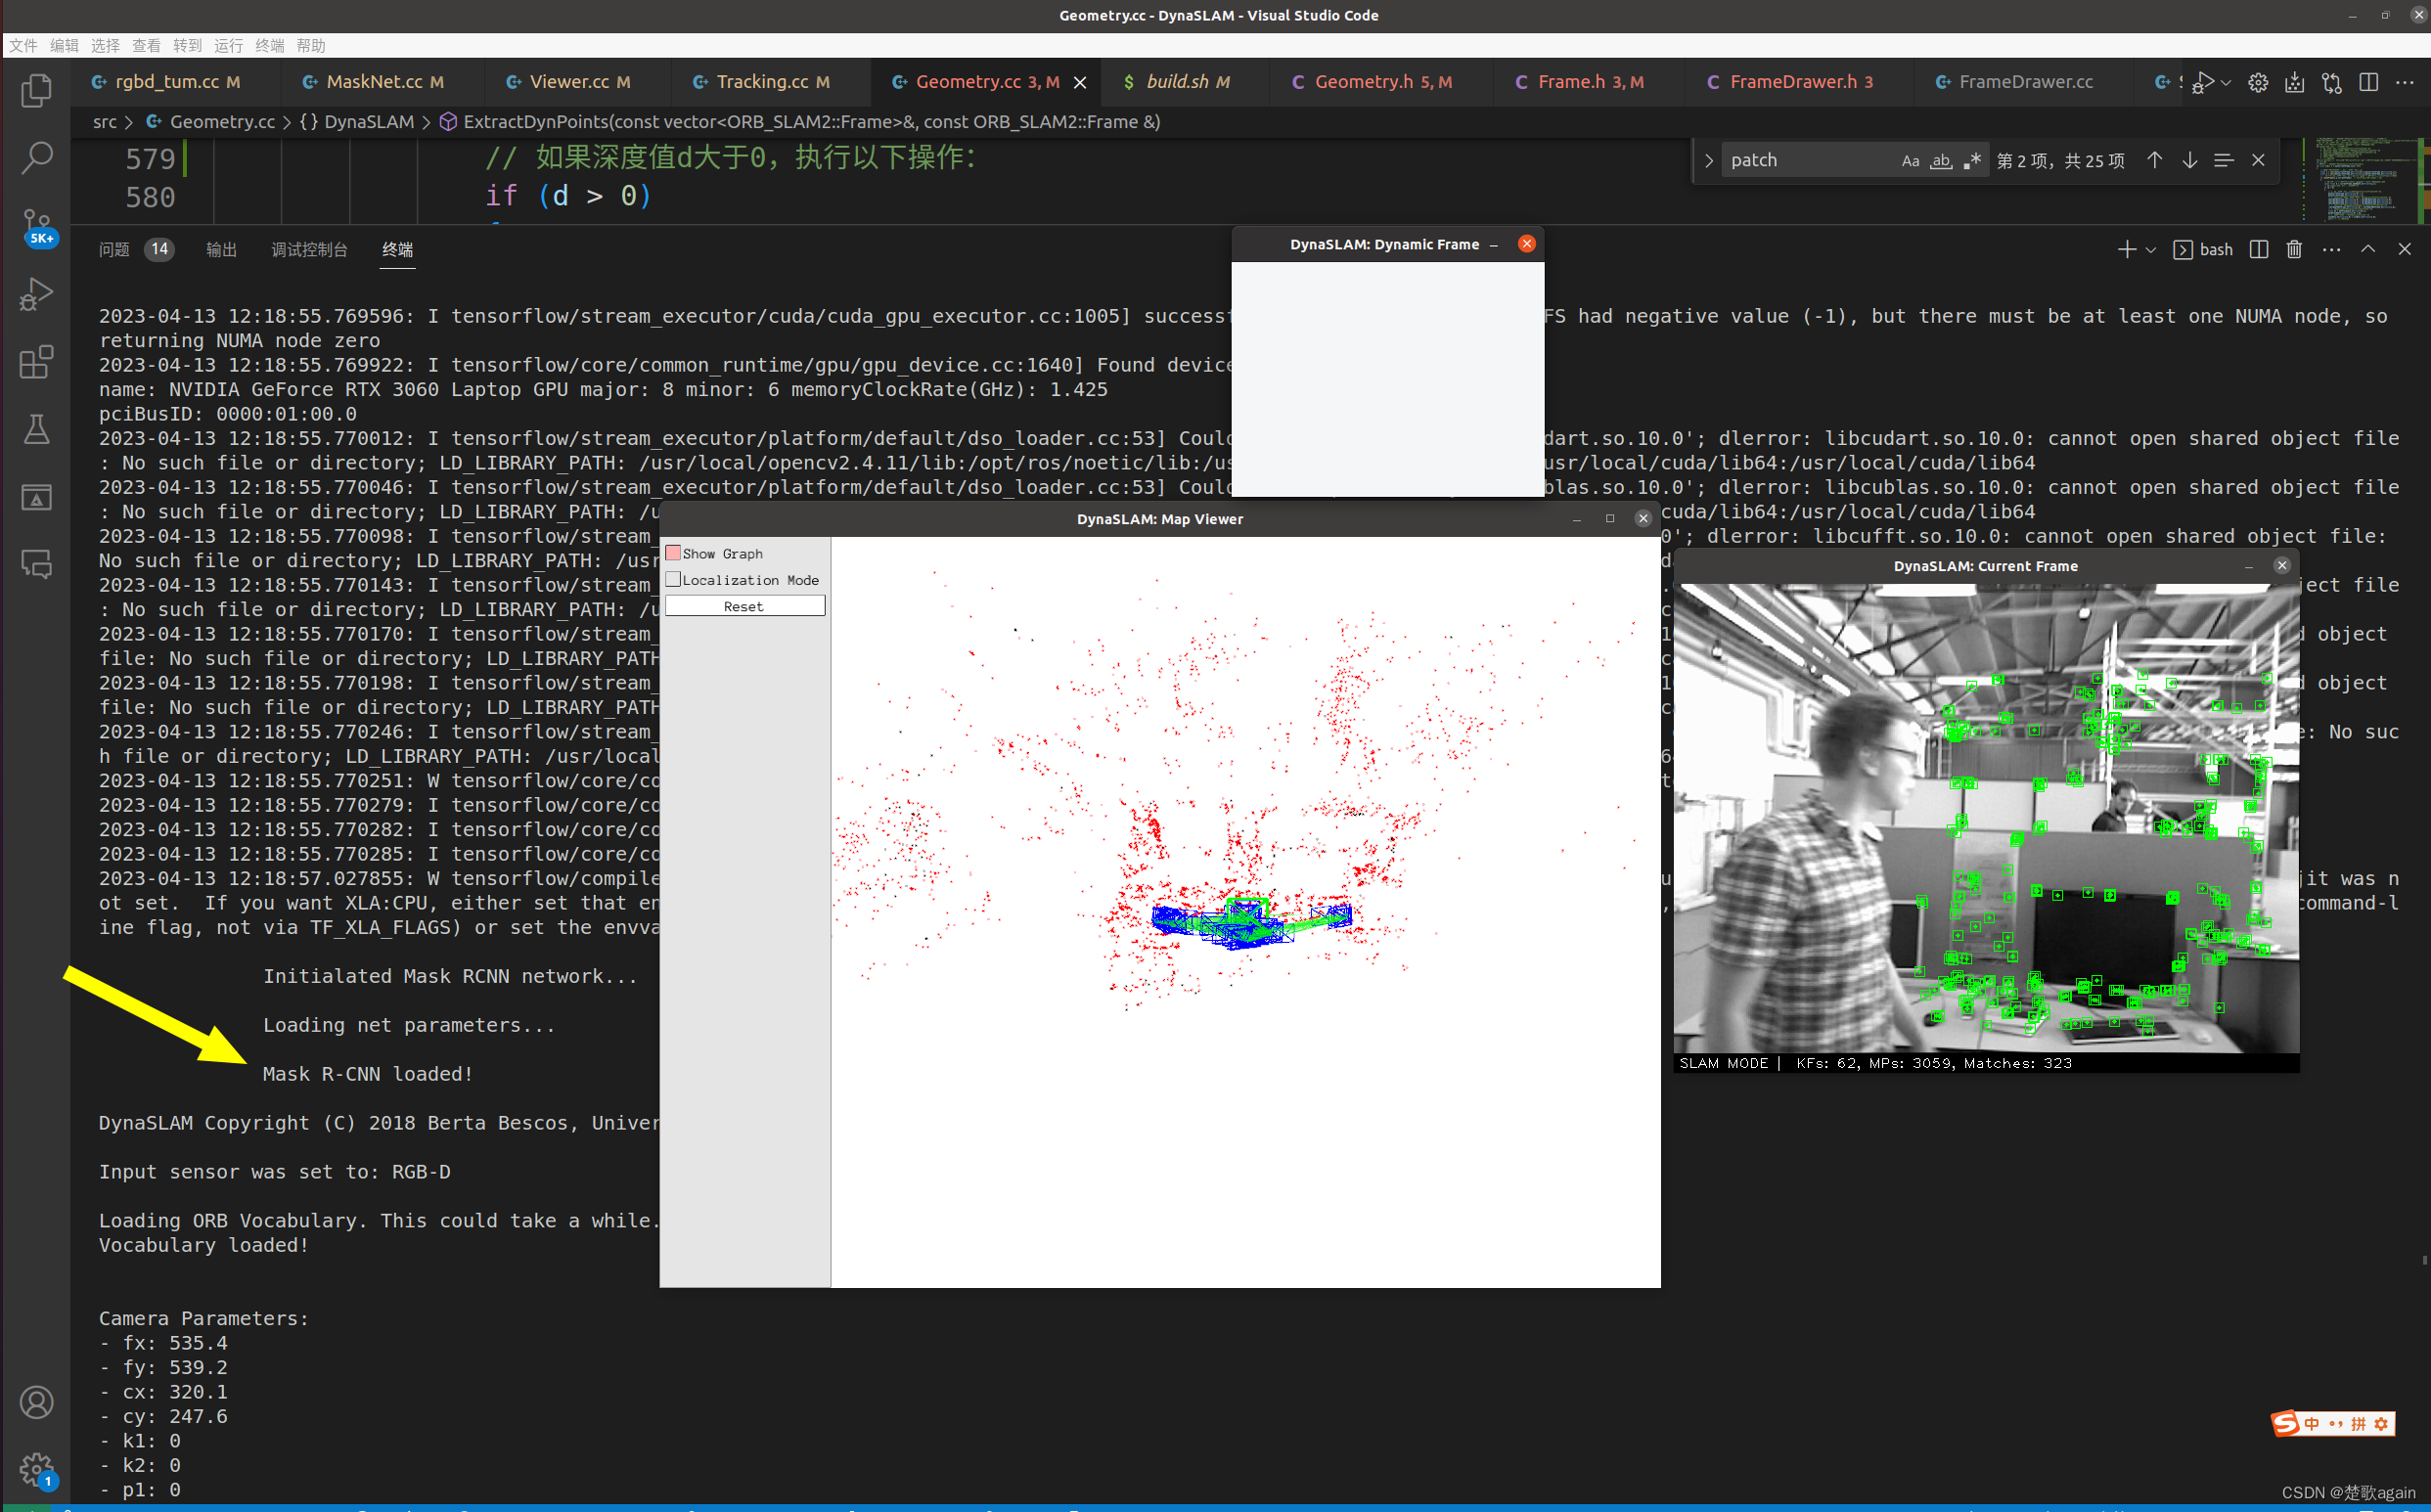The height and width of the screenshot is (1512, 2431).
Task: Open the 查看 menu in the menu bar
Action: [145, 45]
